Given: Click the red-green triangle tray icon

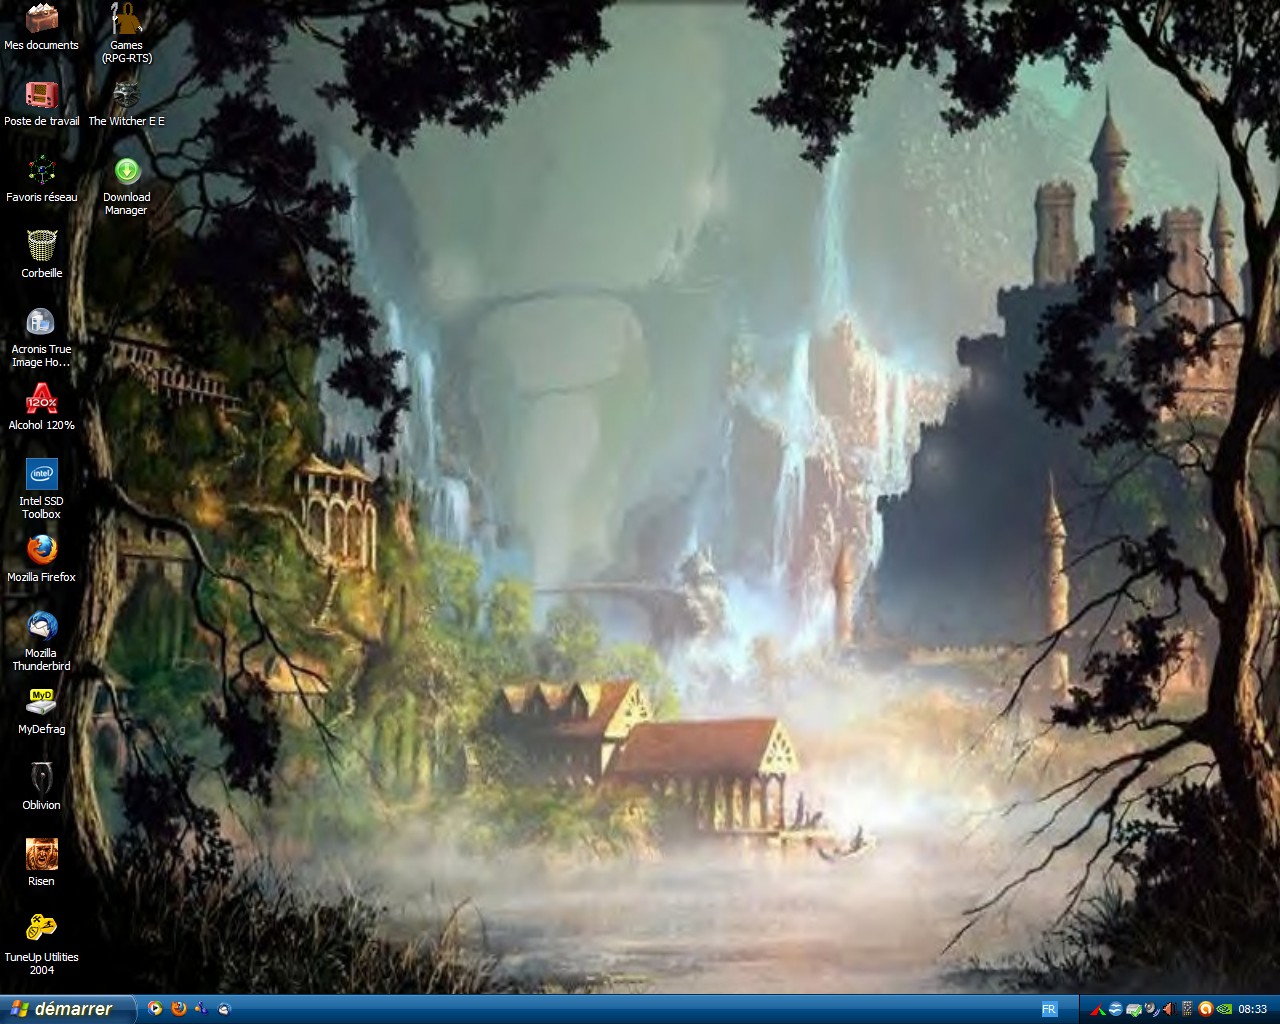Looking at the screenshot, I should [1098, 1009].
